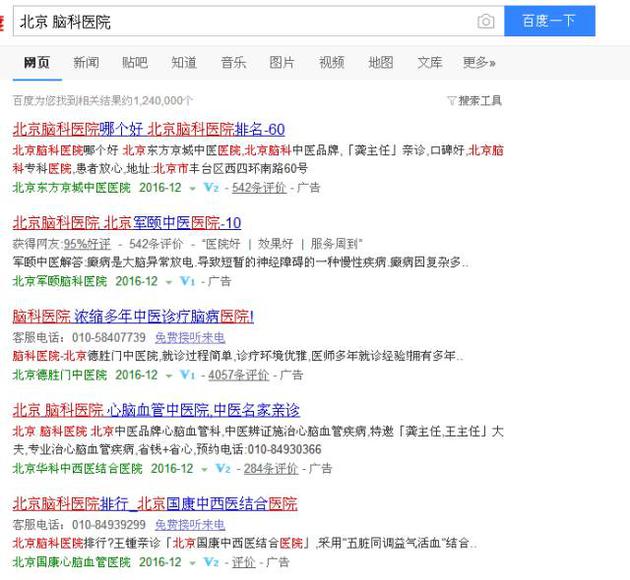Expand dropdown arrow for 北京德胜门中医院 result
The height and width of the screenshot is (580, 630).
pos(169,376)
